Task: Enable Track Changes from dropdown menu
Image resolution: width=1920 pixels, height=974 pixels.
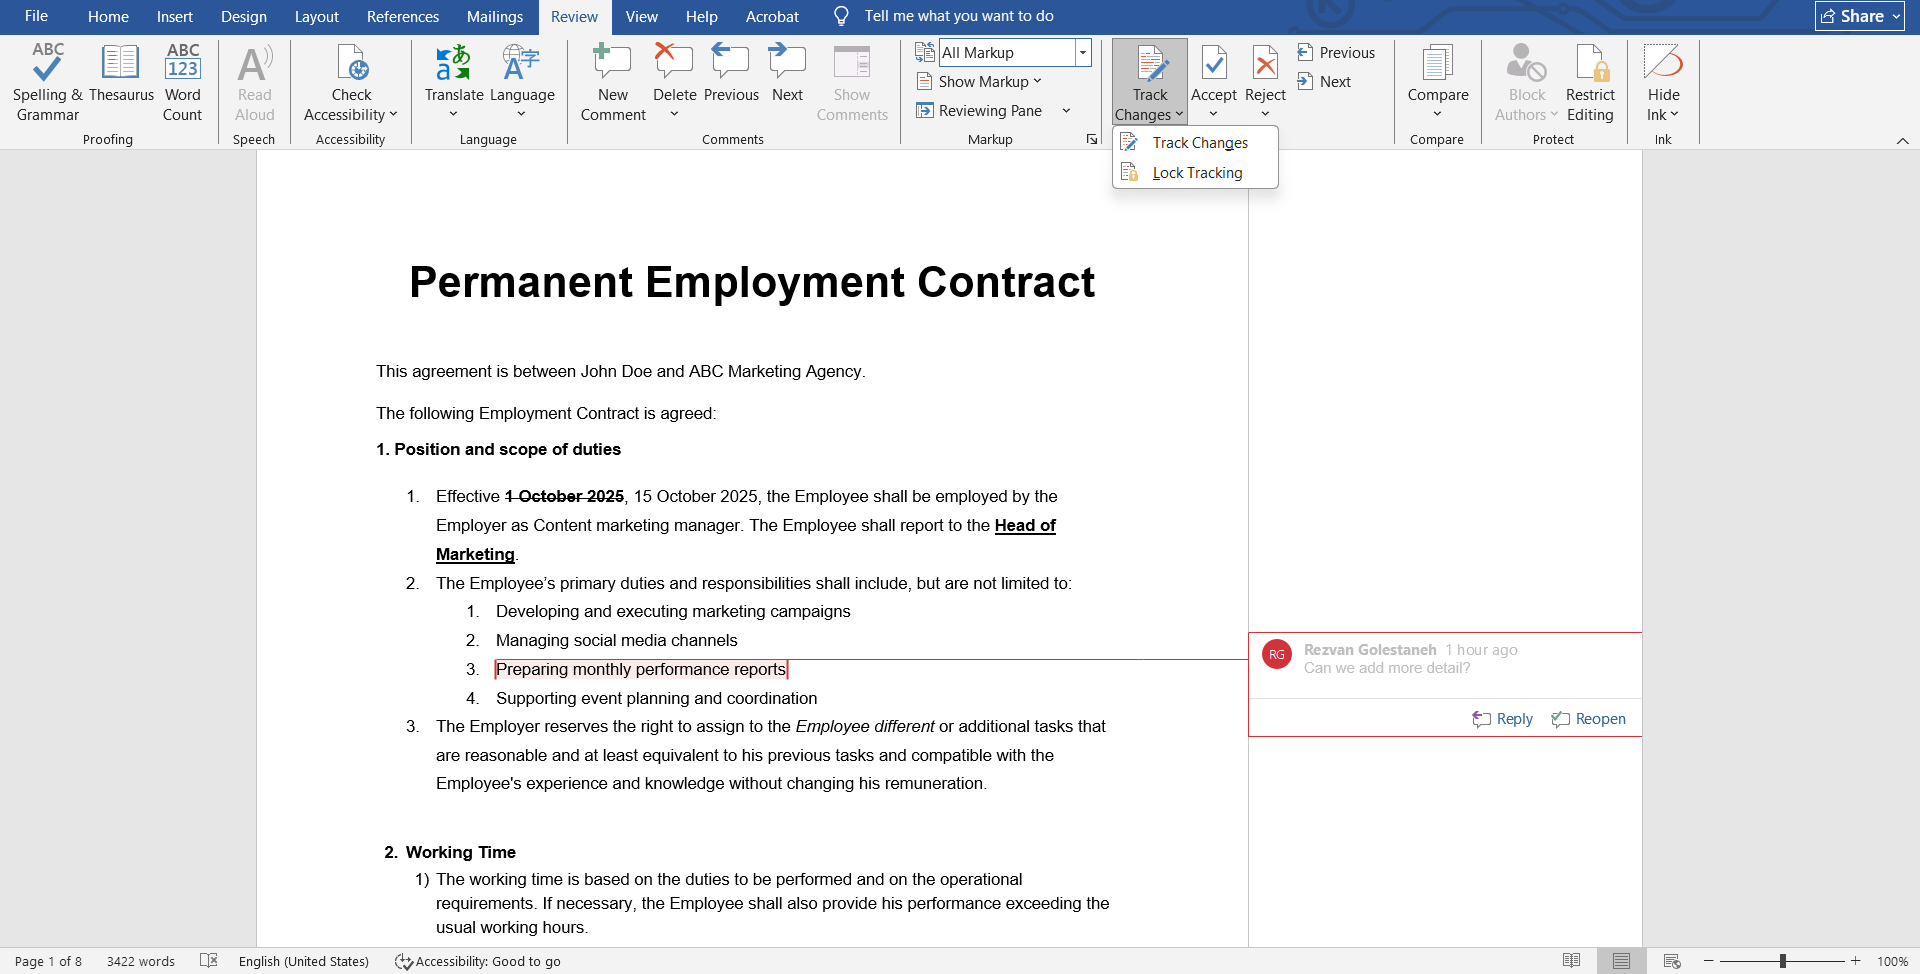Action: (1195, 143)
